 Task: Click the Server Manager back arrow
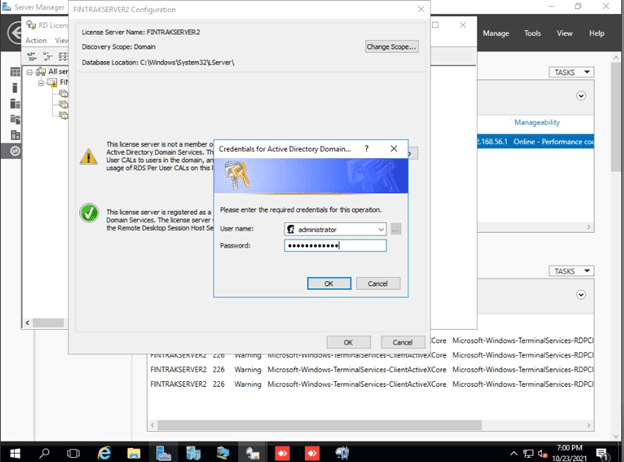(15, 33)
